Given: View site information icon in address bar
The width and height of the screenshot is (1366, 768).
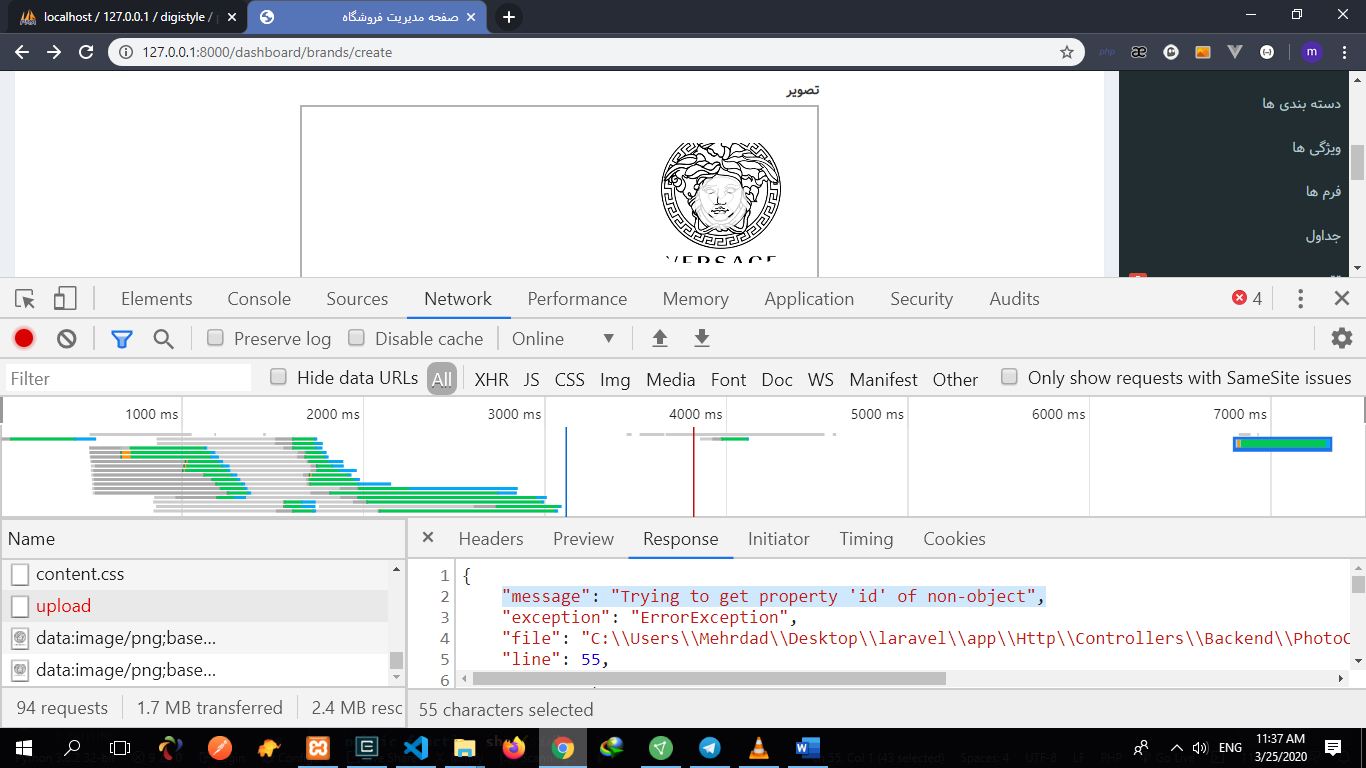Looking at the screenshot, I should 126,52.
